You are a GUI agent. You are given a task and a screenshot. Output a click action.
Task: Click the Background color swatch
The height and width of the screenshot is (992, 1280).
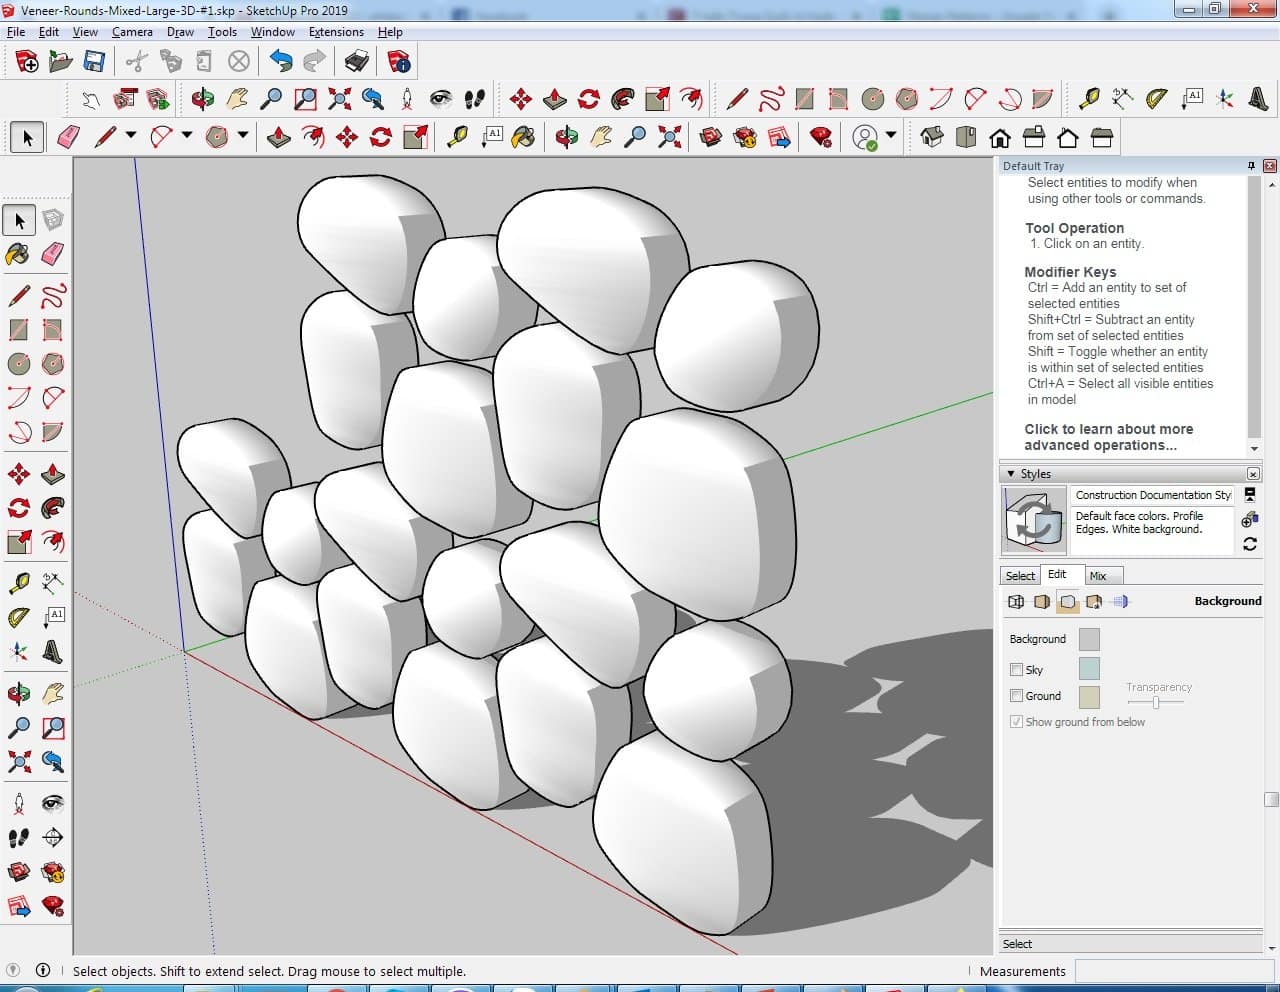(1089, 640)
